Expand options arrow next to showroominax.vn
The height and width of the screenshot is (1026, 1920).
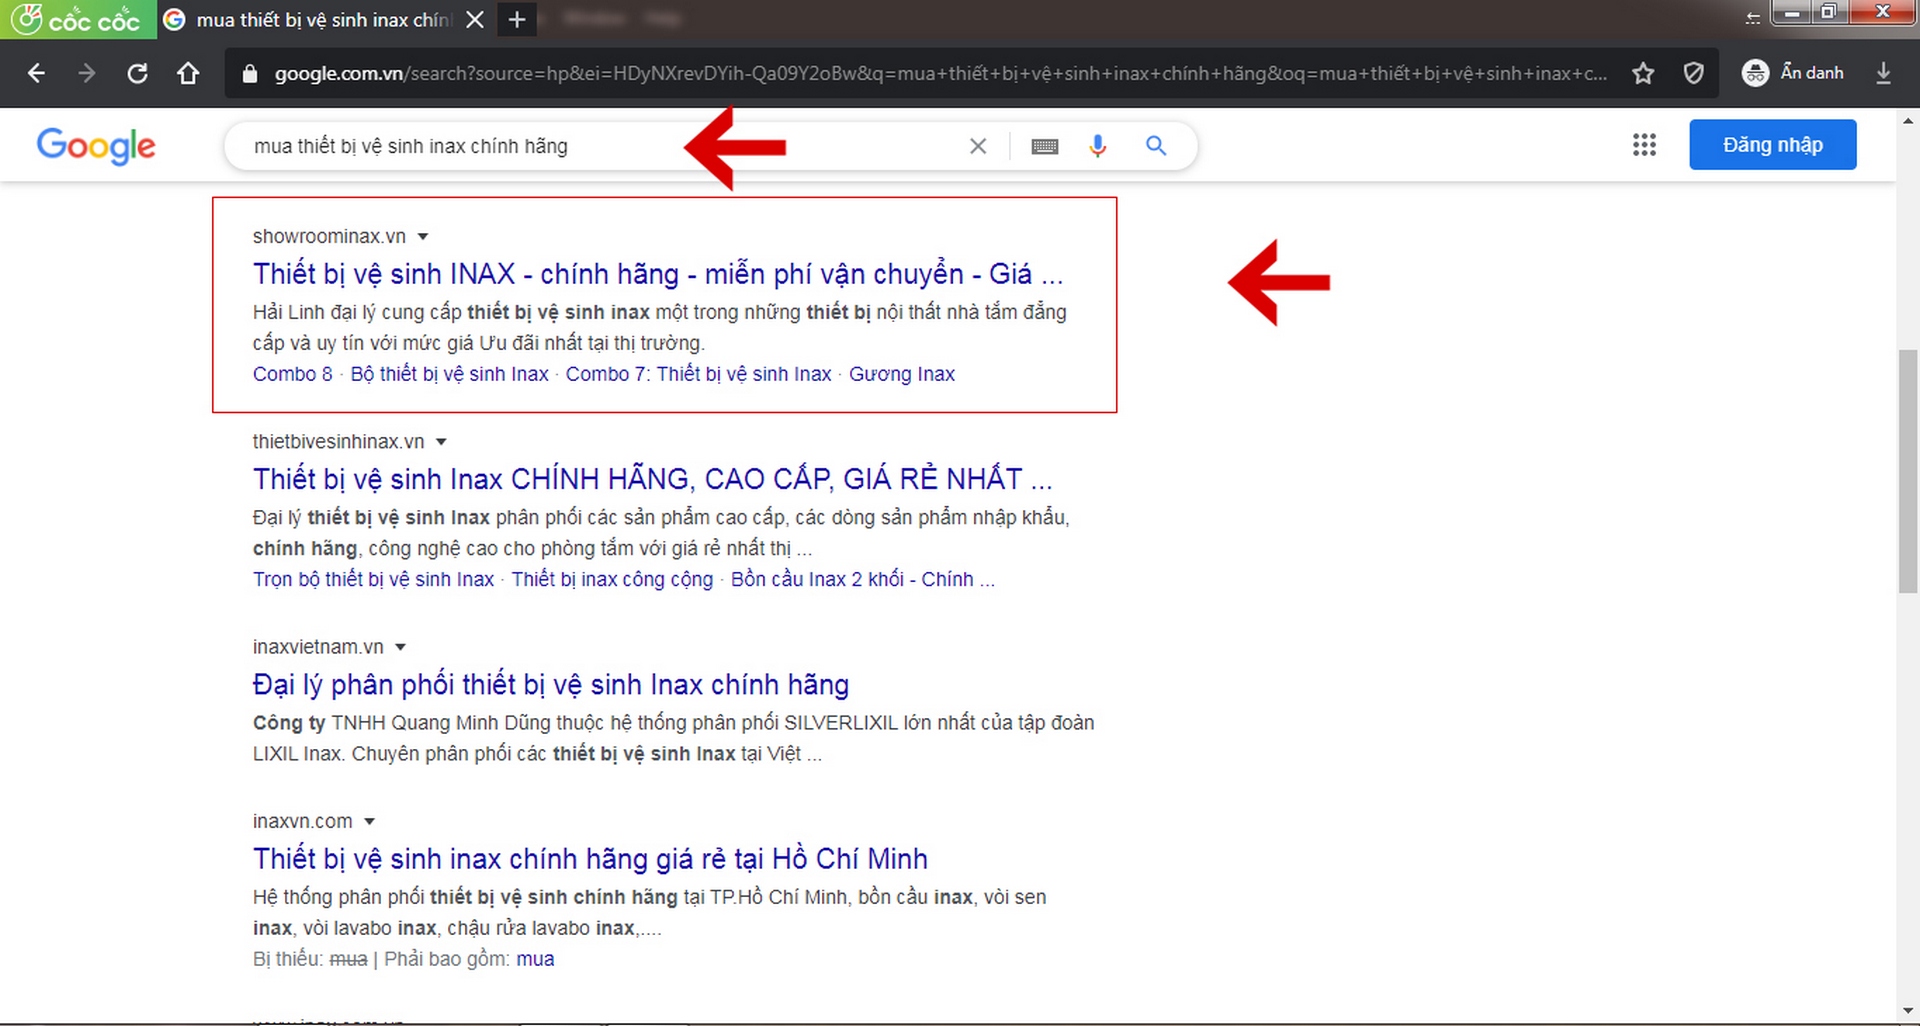click(423, 236)
